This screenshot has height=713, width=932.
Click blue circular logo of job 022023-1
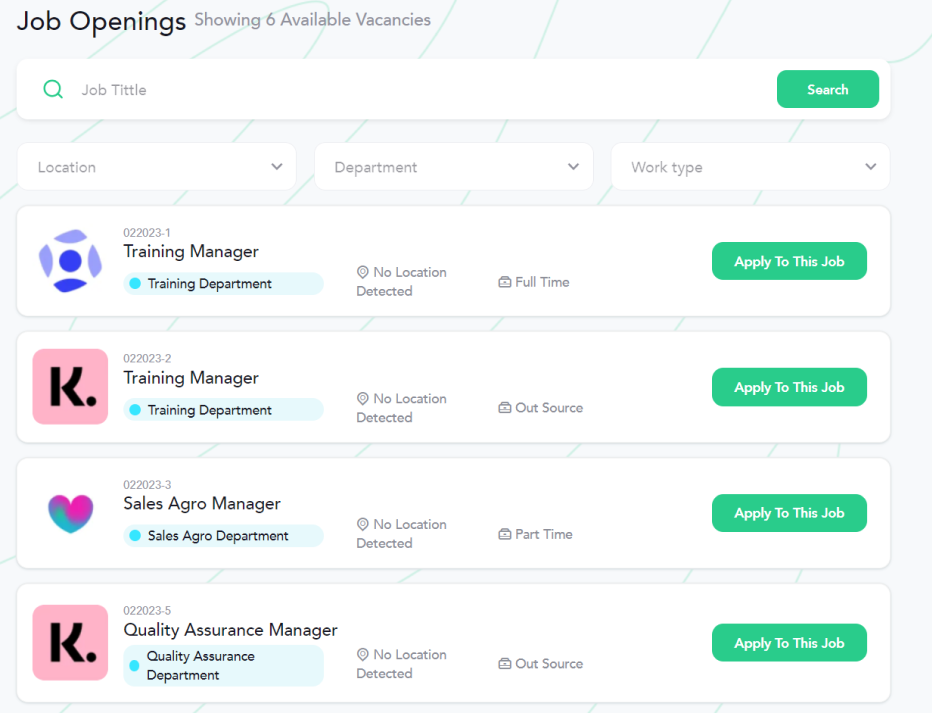pos(70,261)
